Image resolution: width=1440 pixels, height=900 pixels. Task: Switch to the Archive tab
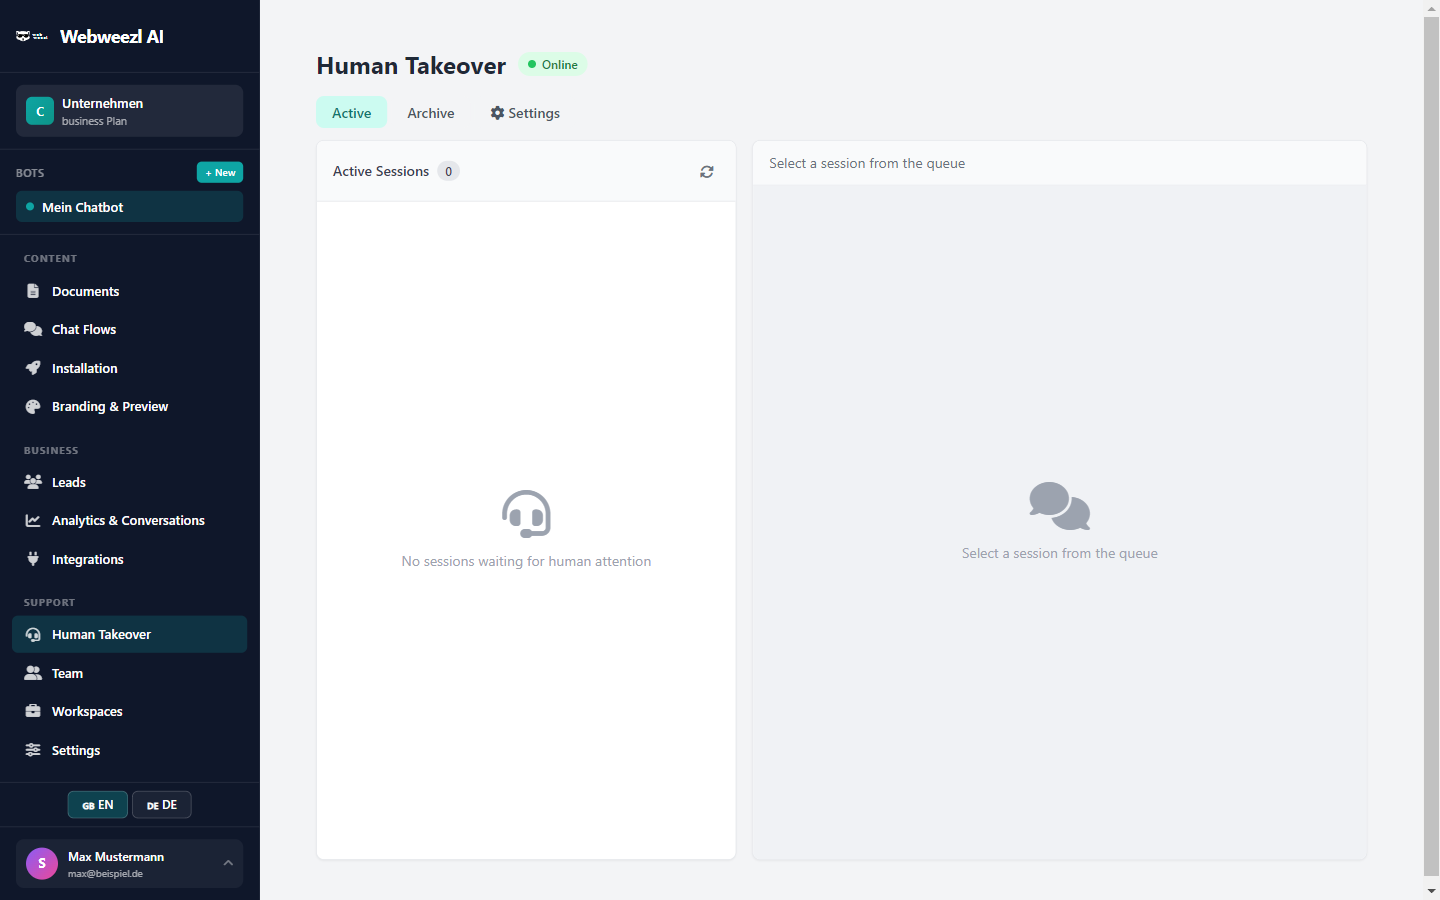click(430, 113)
